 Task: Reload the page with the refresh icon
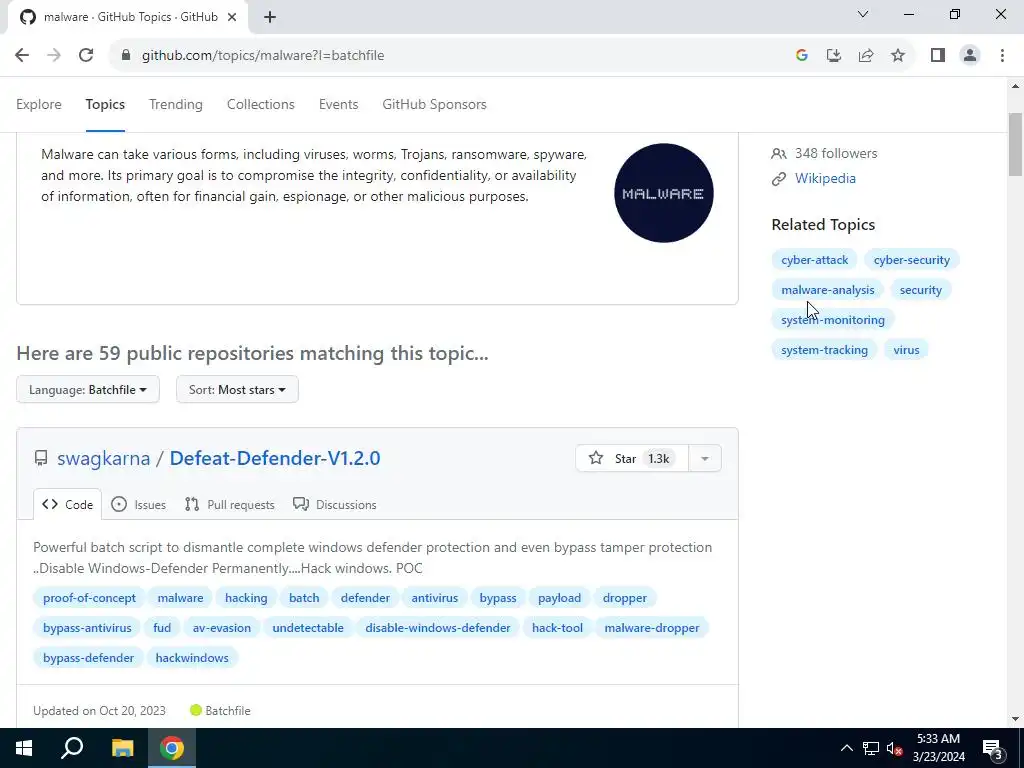[86, 56]
